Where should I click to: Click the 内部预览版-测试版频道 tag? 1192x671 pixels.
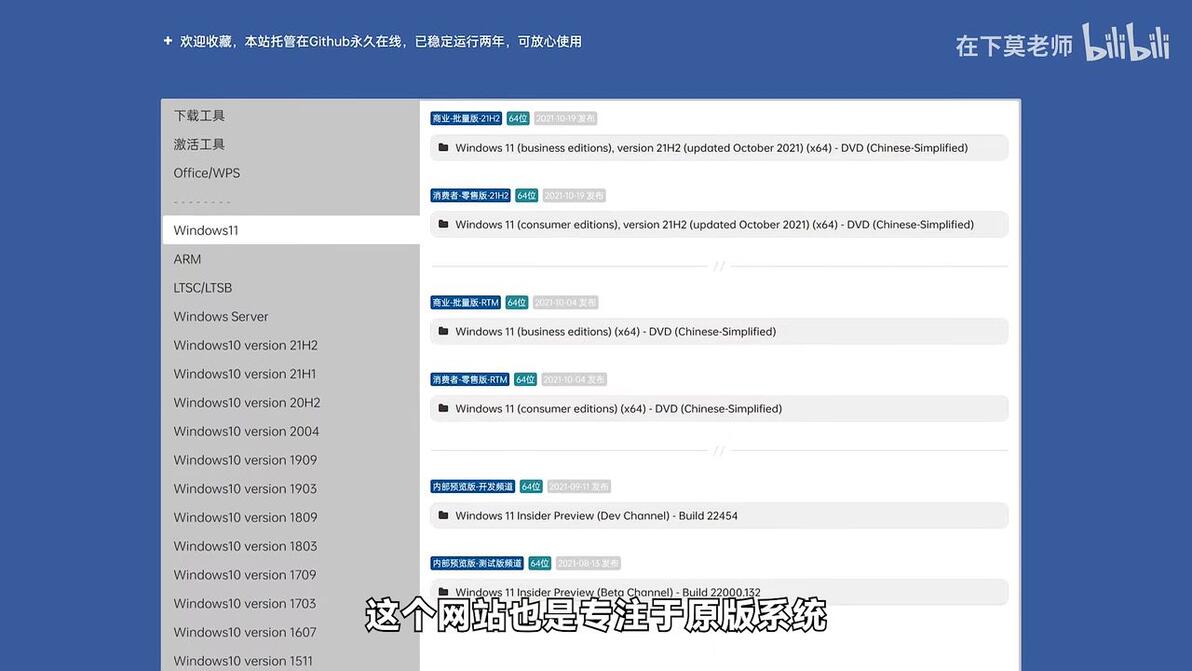[477, 563]
